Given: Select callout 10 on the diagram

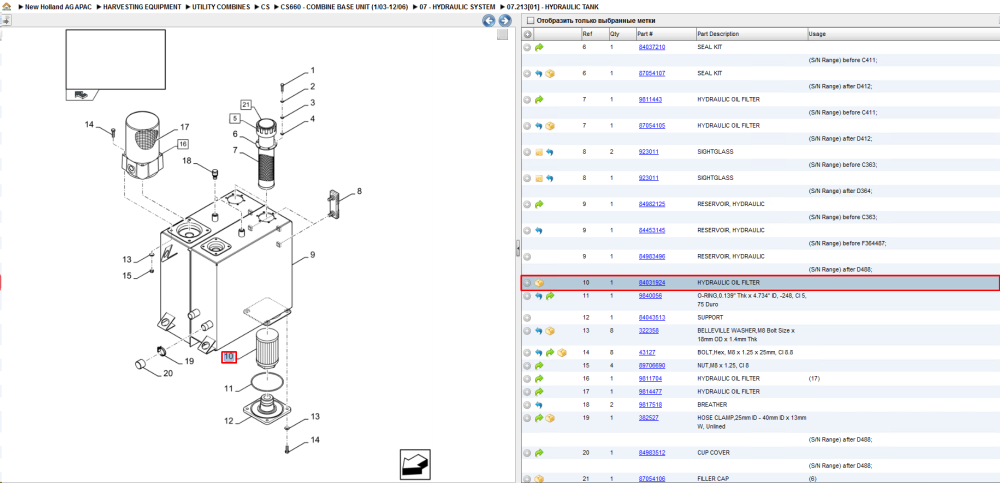Looking at the screenshot, I should coord(229,357).
